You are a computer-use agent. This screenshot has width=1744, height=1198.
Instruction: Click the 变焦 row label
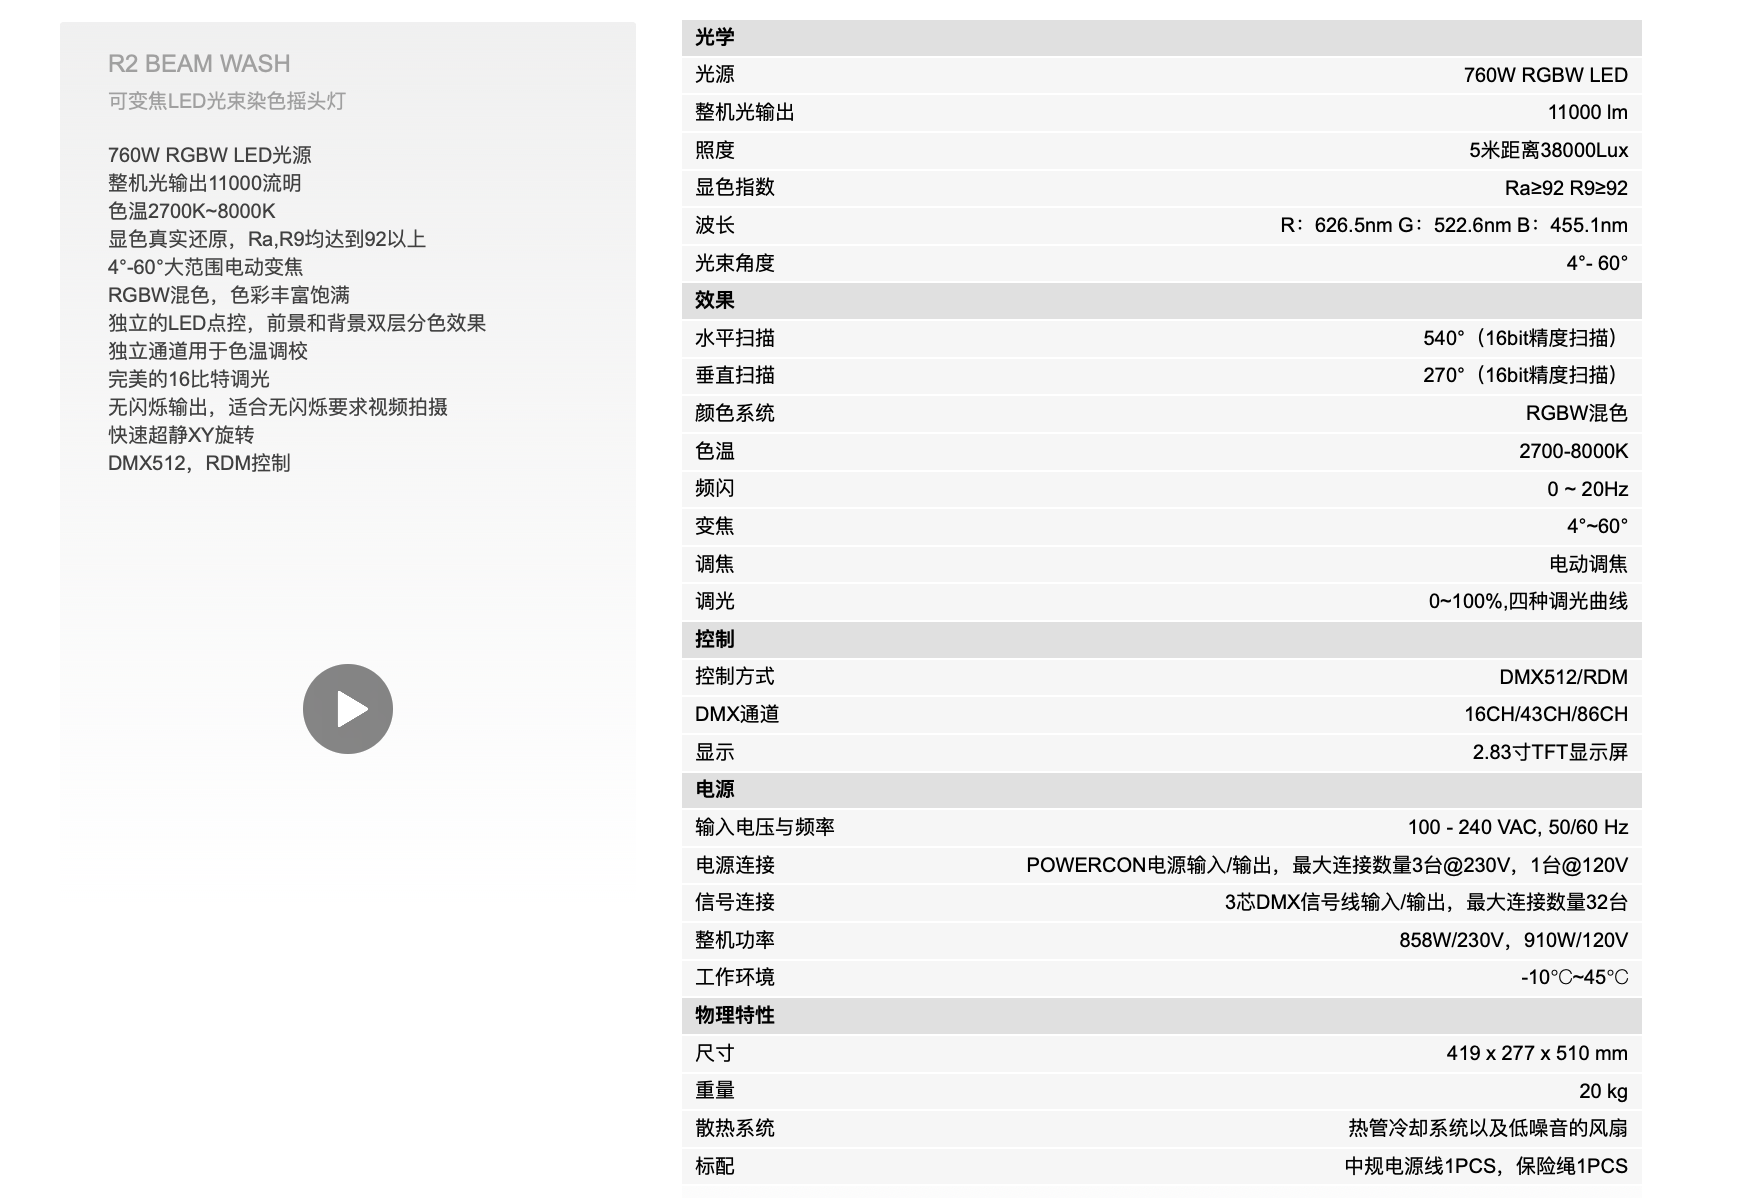(715, 526)
